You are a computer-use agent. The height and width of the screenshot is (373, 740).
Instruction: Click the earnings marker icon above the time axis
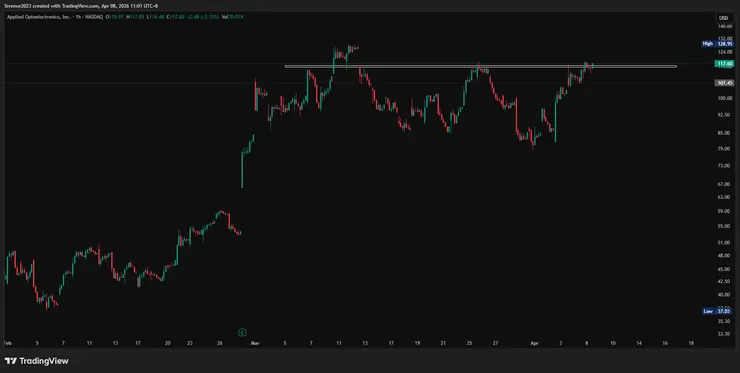point(242,332)
